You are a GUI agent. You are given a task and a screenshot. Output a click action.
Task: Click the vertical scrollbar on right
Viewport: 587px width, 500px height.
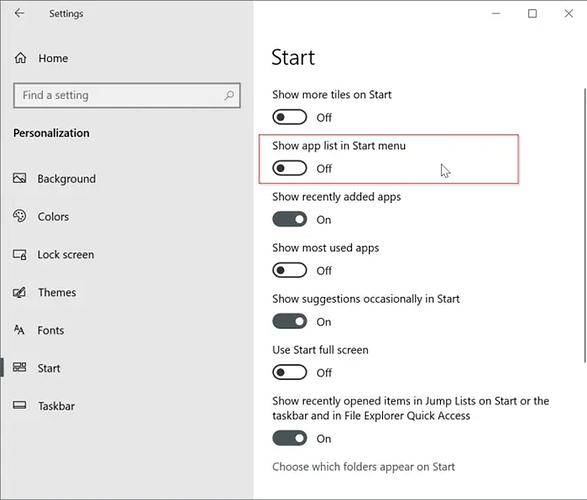pyautogui.click(x=584, y=225)
